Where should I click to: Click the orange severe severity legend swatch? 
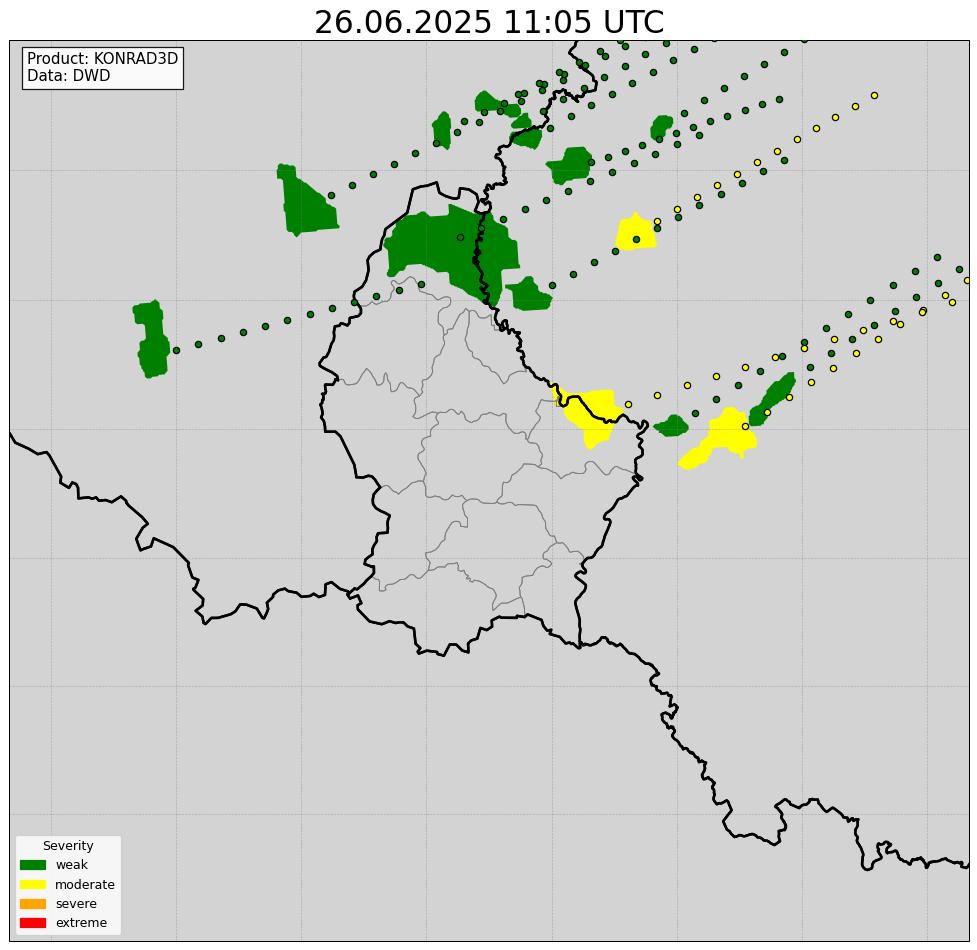[x=33, y=903]
